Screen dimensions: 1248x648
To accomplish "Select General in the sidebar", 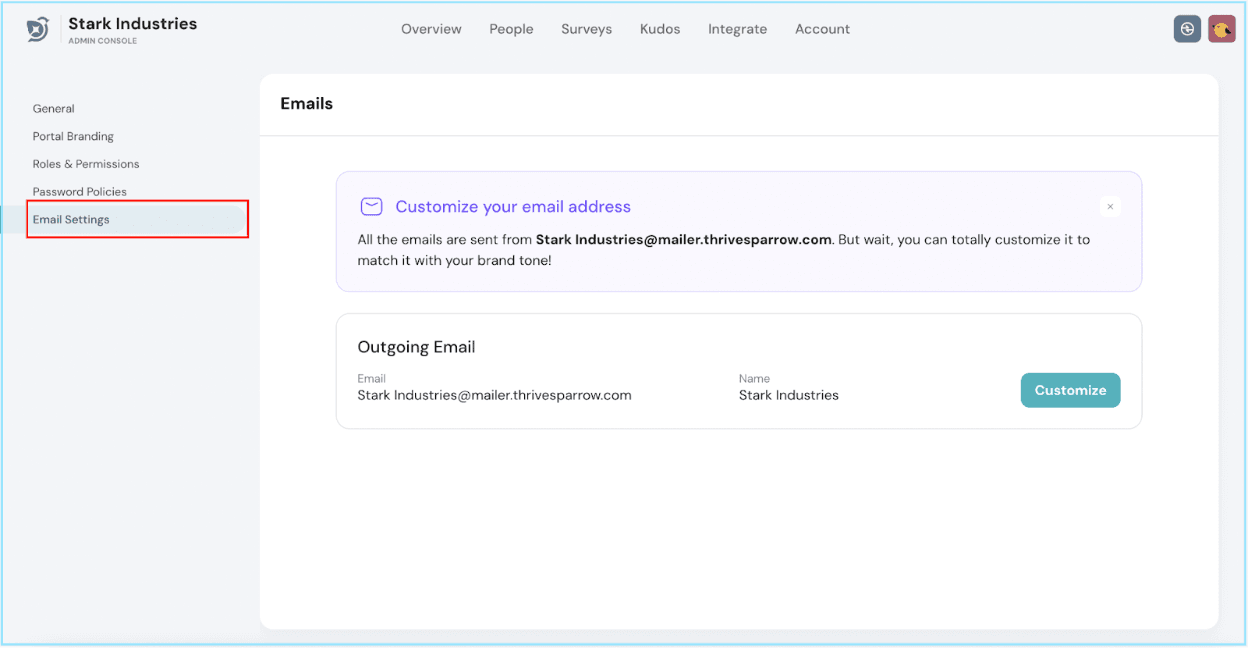I will [x=54, y=109].
